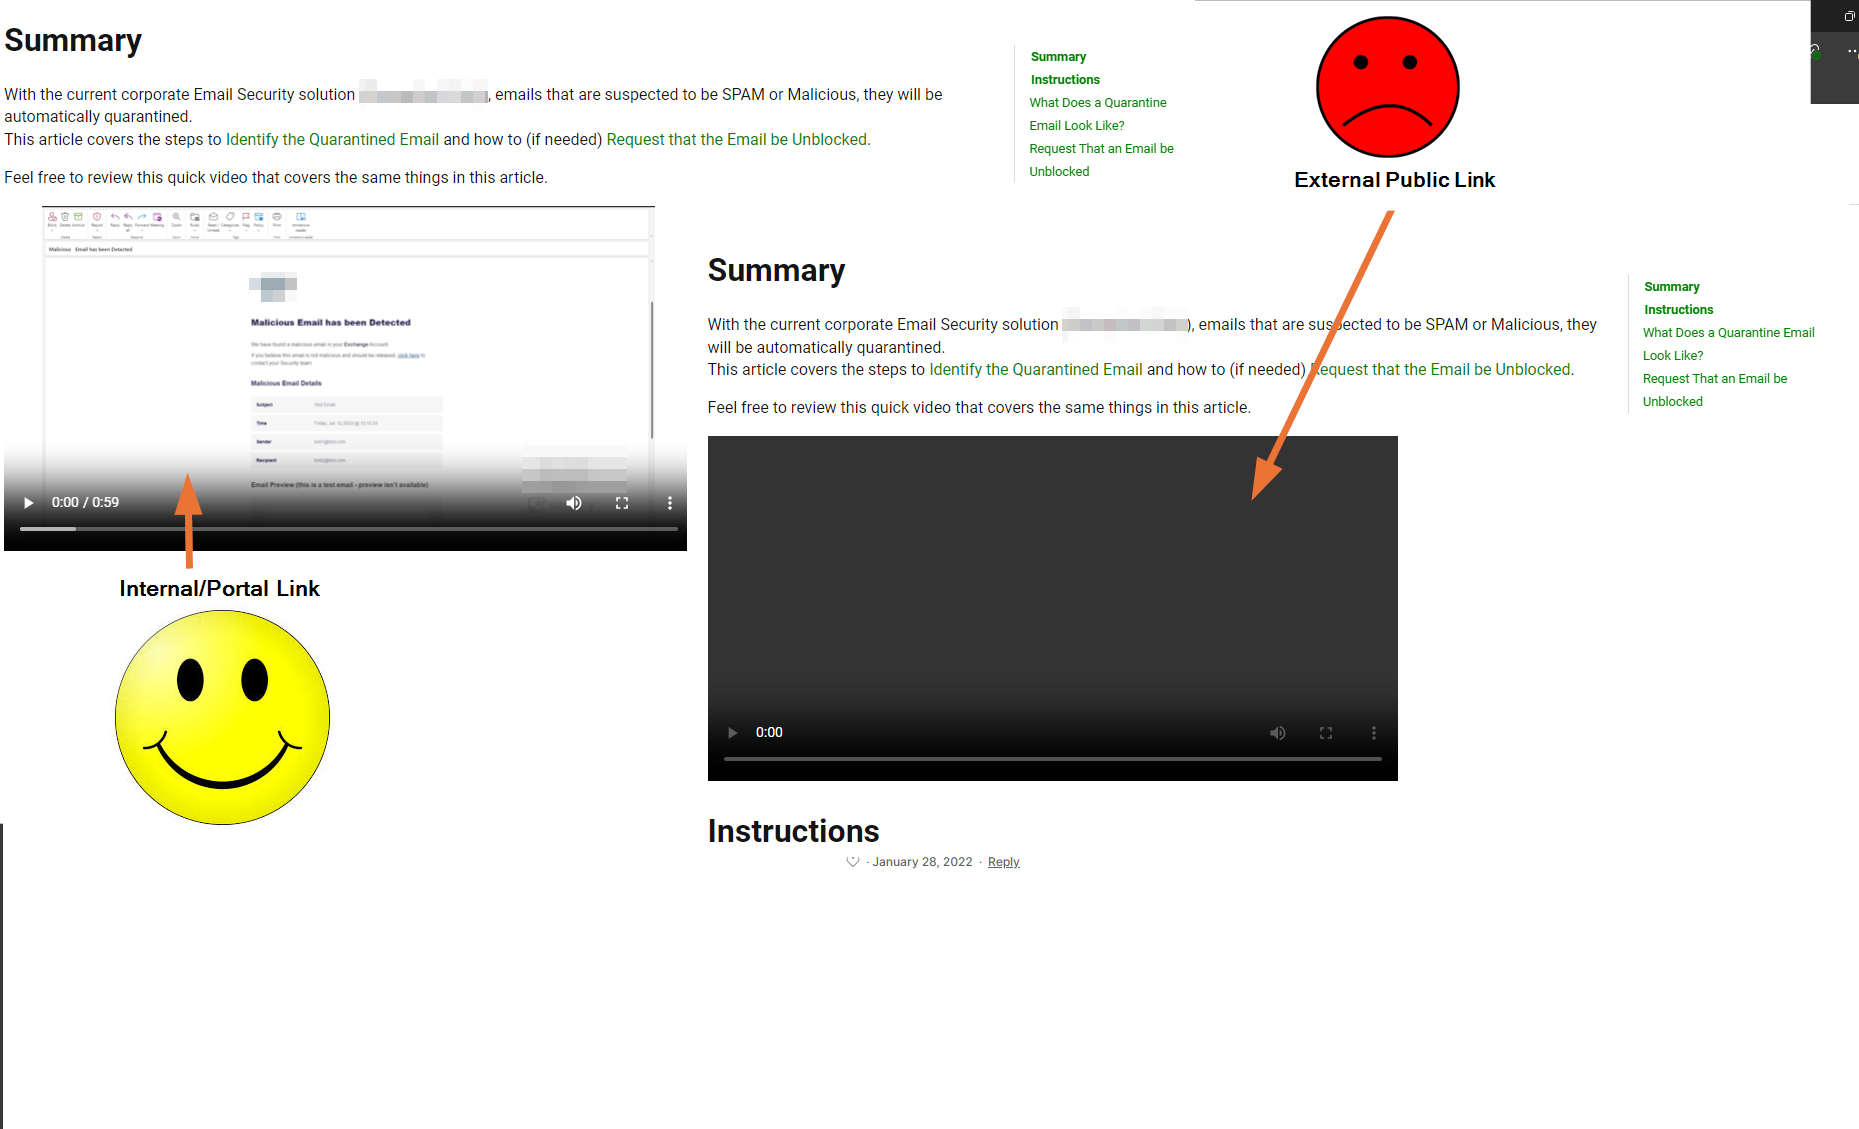Open Identify the Quarantined Email link, left article
Viewport: 1859px width, 1129px height.
tap(332, 139)
